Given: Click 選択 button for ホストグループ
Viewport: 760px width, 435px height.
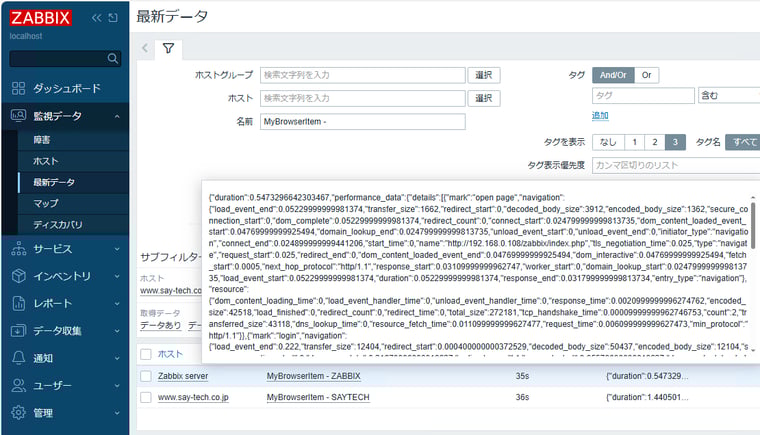Looking at the screenshot, I should pos(484,75).
